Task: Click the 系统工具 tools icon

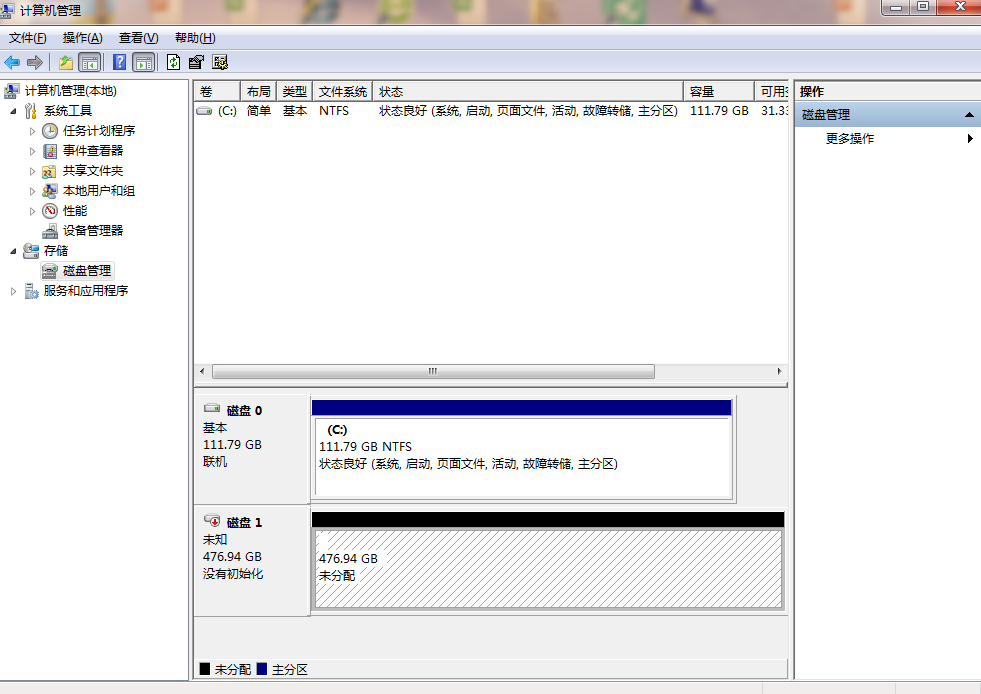Action: pyautogui.click(x=31, y=111)
